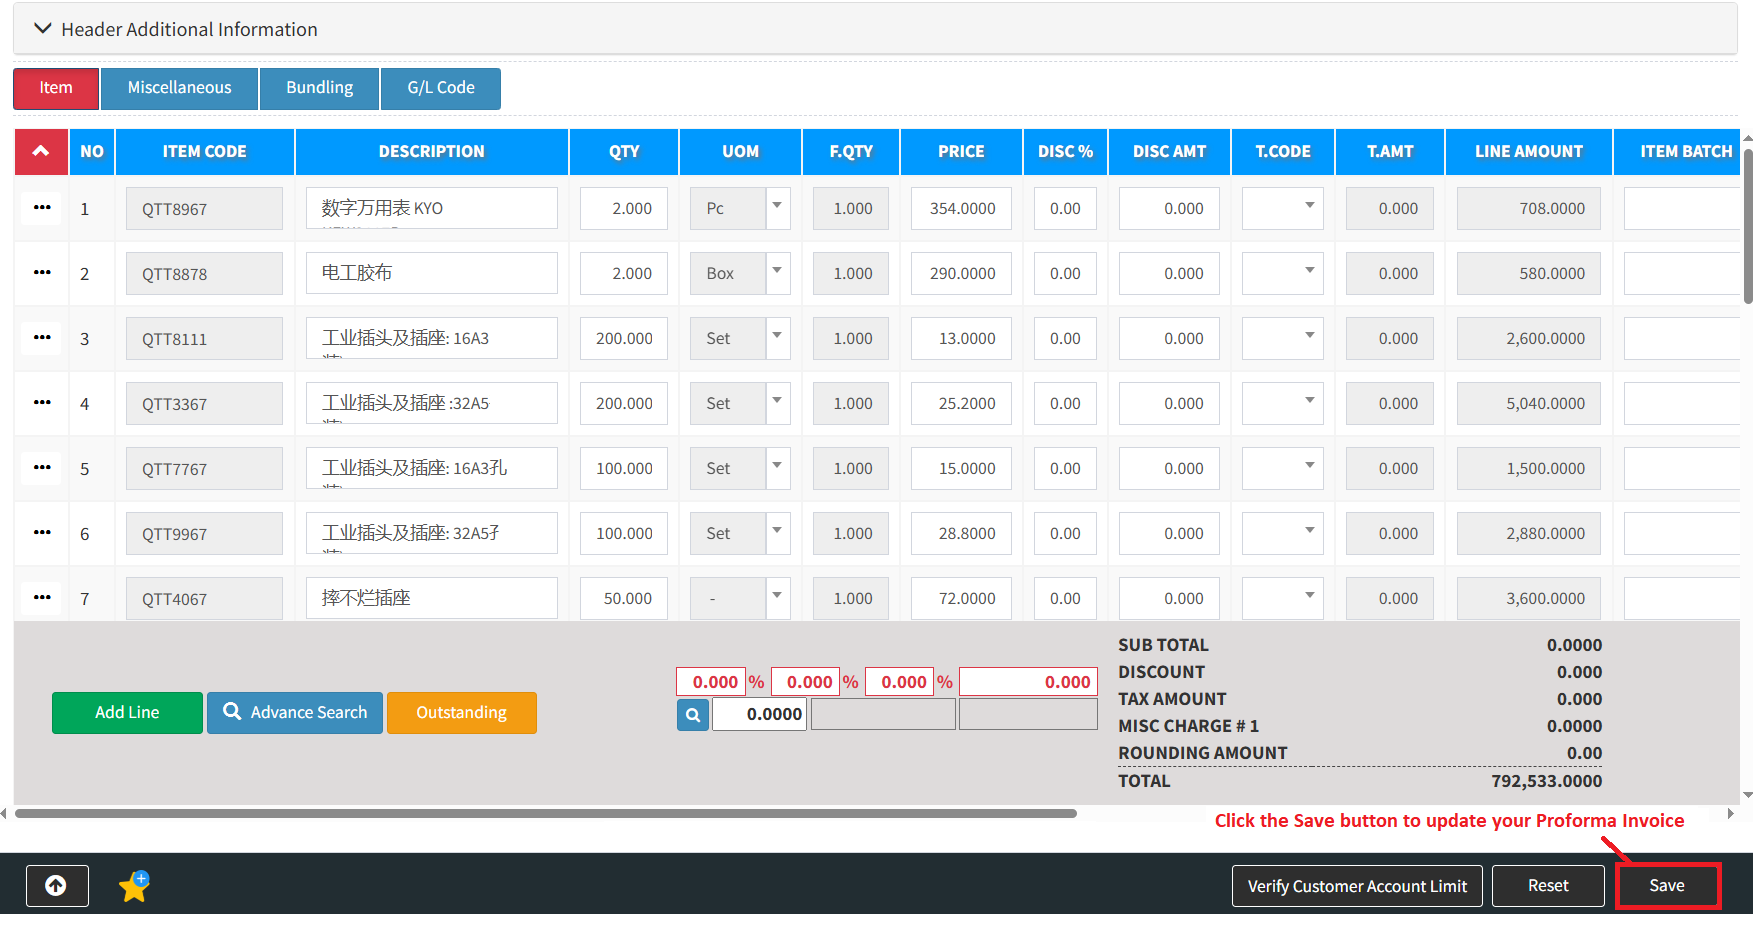Viewport: 1753px width, 934px height.
Task: Switch to the Miscellaneous tab
Action: click(x=179, y=88)
